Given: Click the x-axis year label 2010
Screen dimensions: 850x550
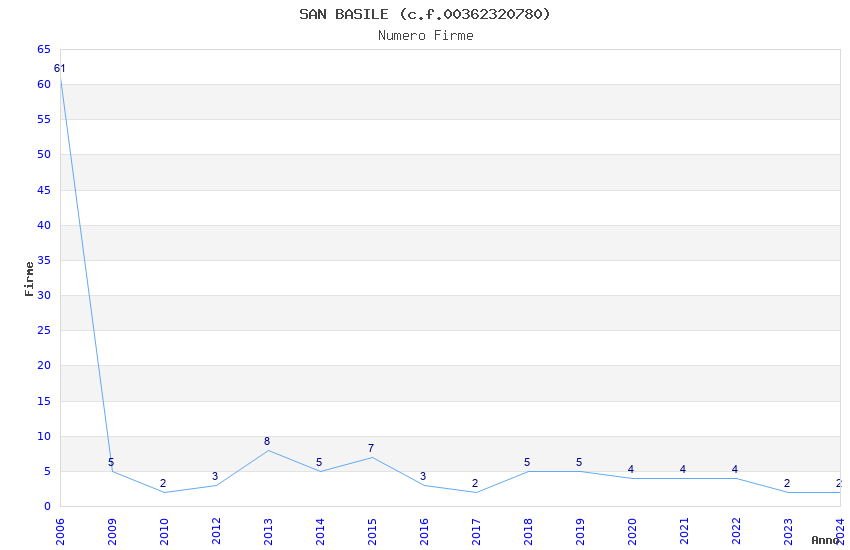Looking at the screenshot, I should (164, 532).
